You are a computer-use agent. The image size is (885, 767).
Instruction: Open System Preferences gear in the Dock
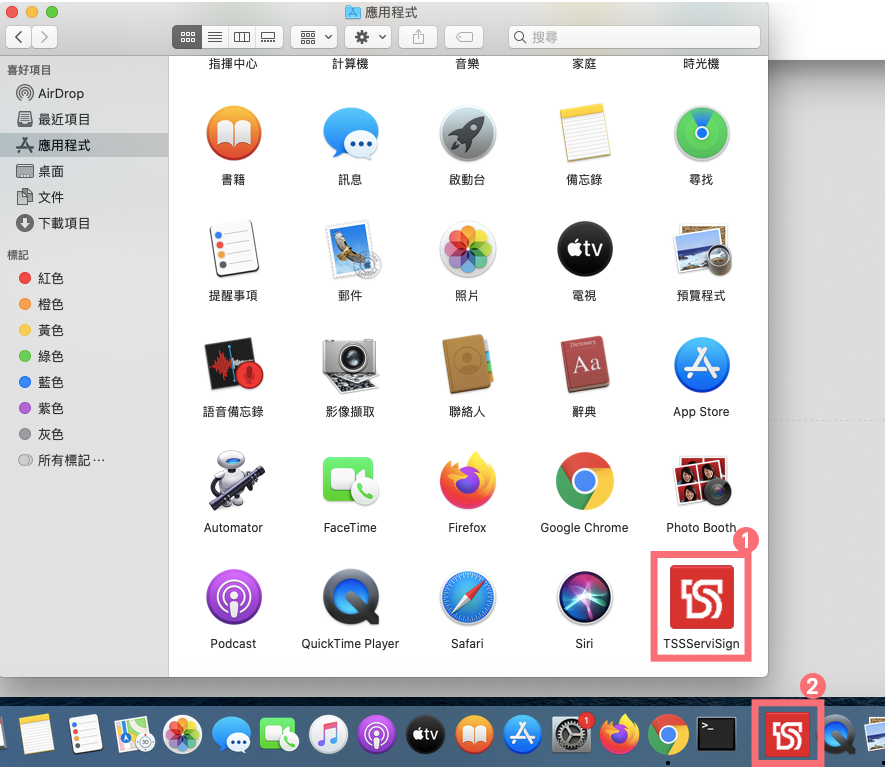pos(571,734)
